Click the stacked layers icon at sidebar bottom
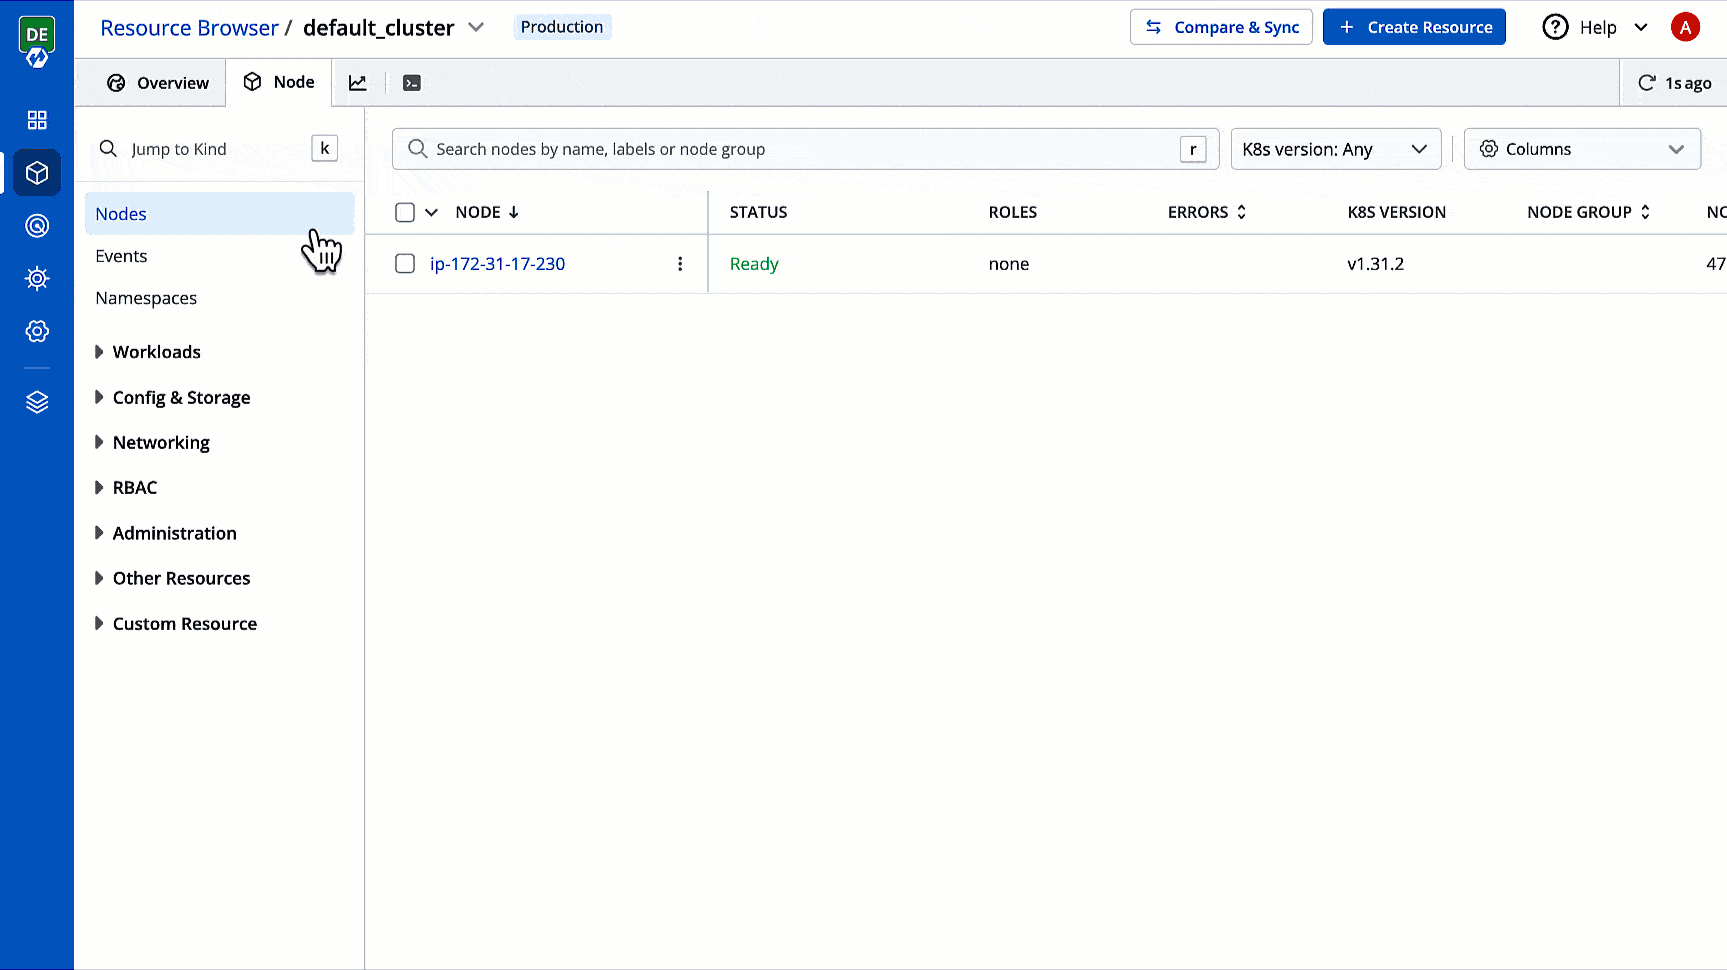 [37, 401]
